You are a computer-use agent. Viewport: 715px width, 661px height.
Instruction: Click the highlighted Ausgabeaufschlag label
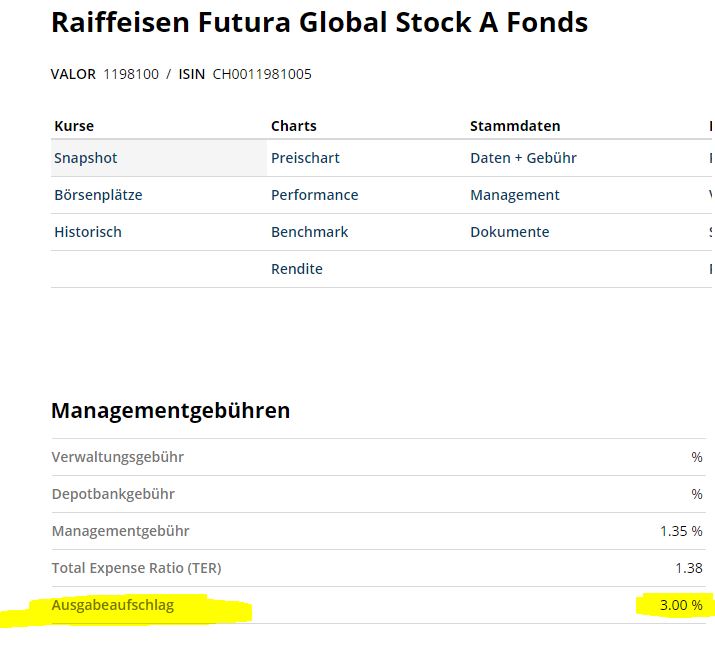pyautogui.click(x=113, y=605)
